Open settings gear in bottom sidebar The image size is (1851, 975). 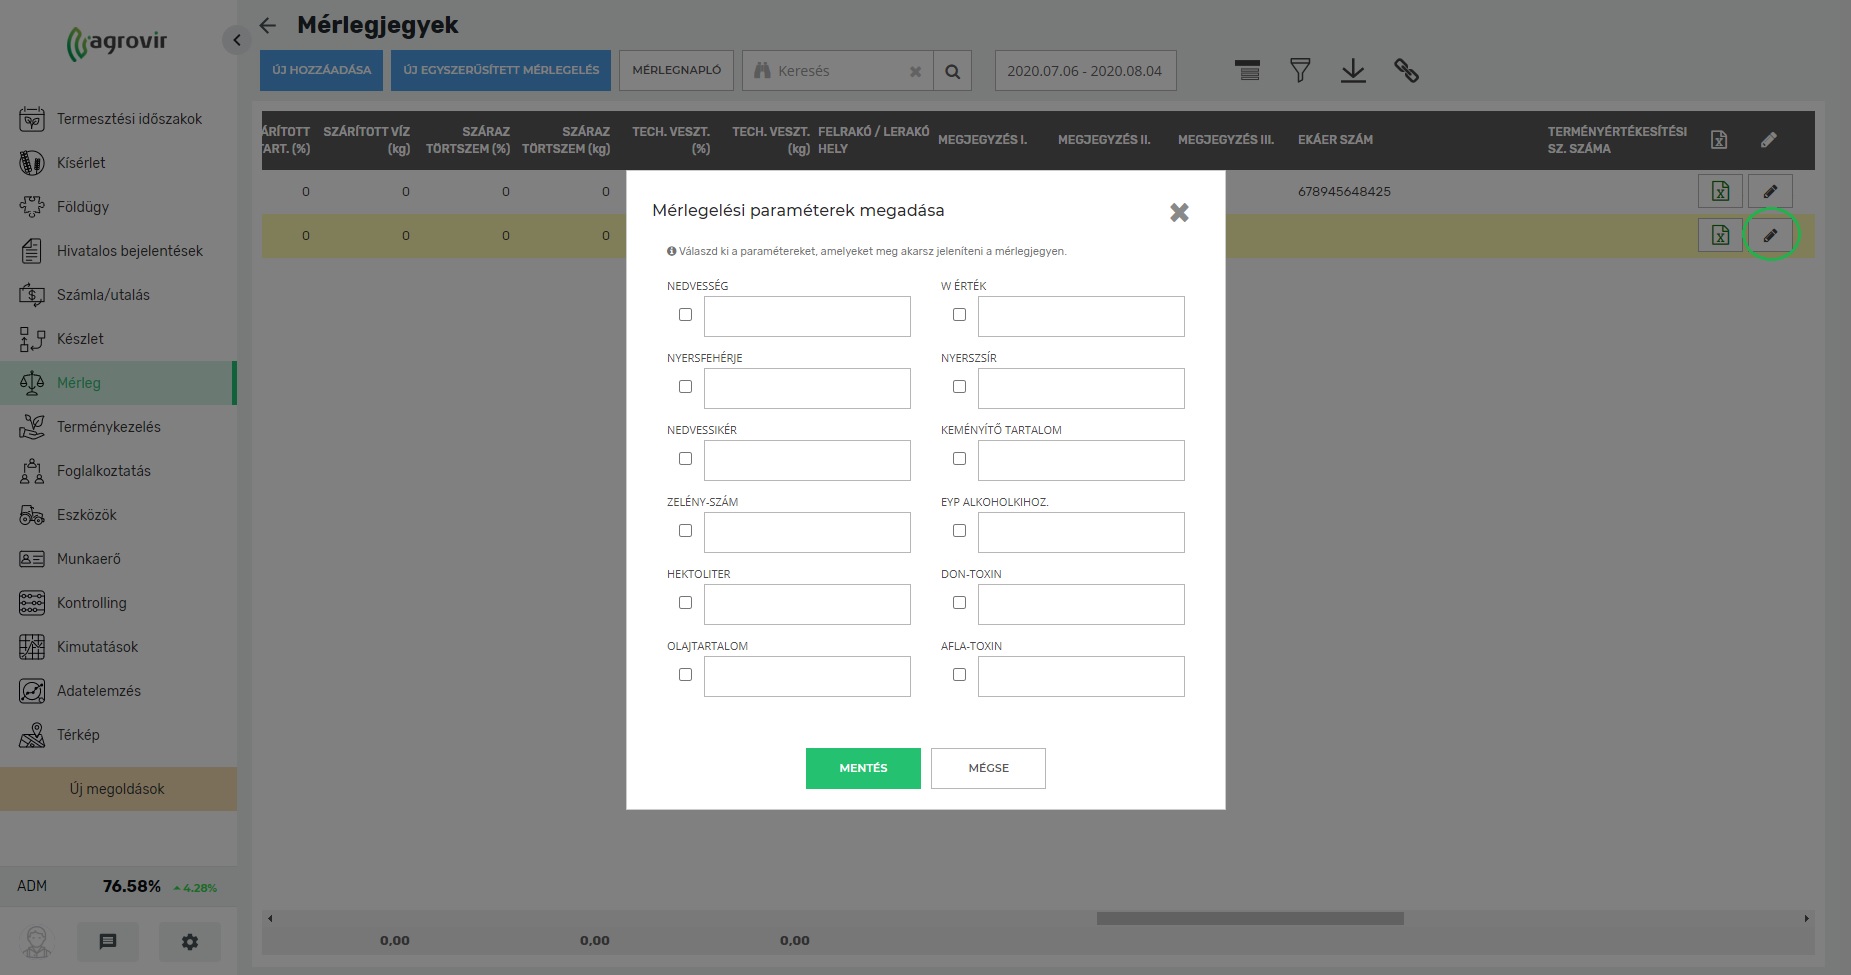(x=190, y=942)
